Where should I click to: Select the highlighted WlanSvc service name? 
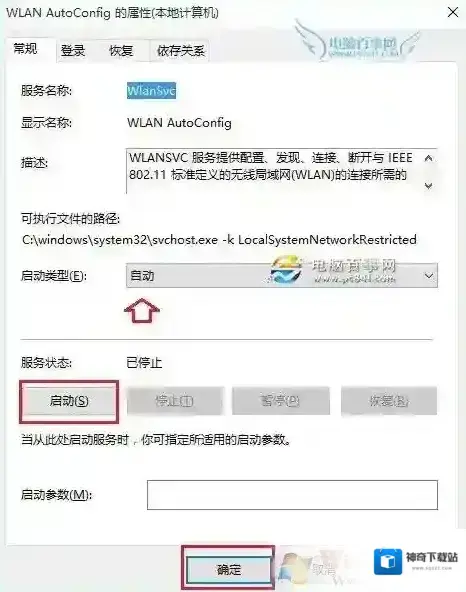(151, 91)
